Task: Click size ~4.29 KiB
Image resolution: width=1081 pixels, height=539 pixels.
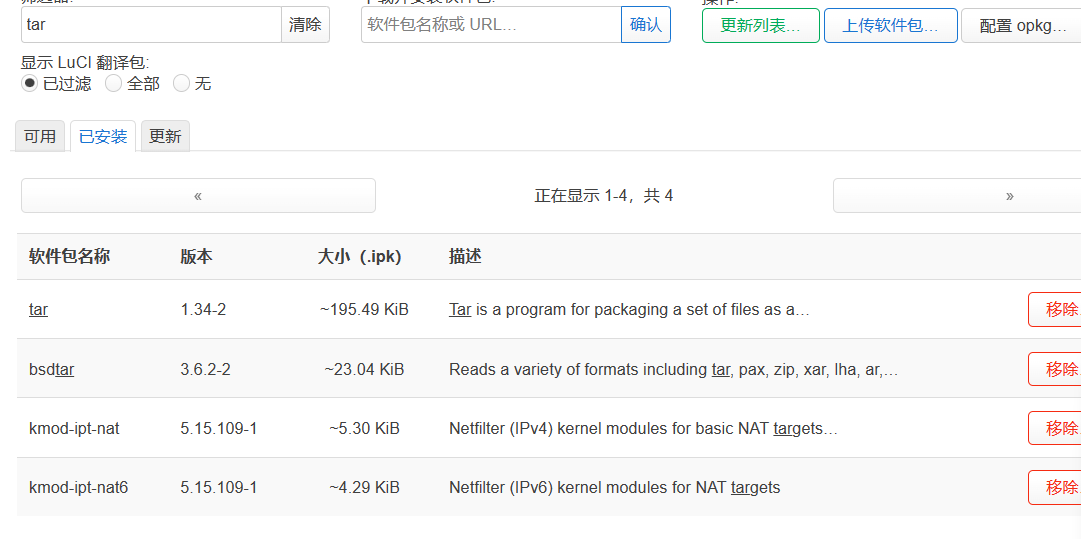Action: [x=364, y=488]
